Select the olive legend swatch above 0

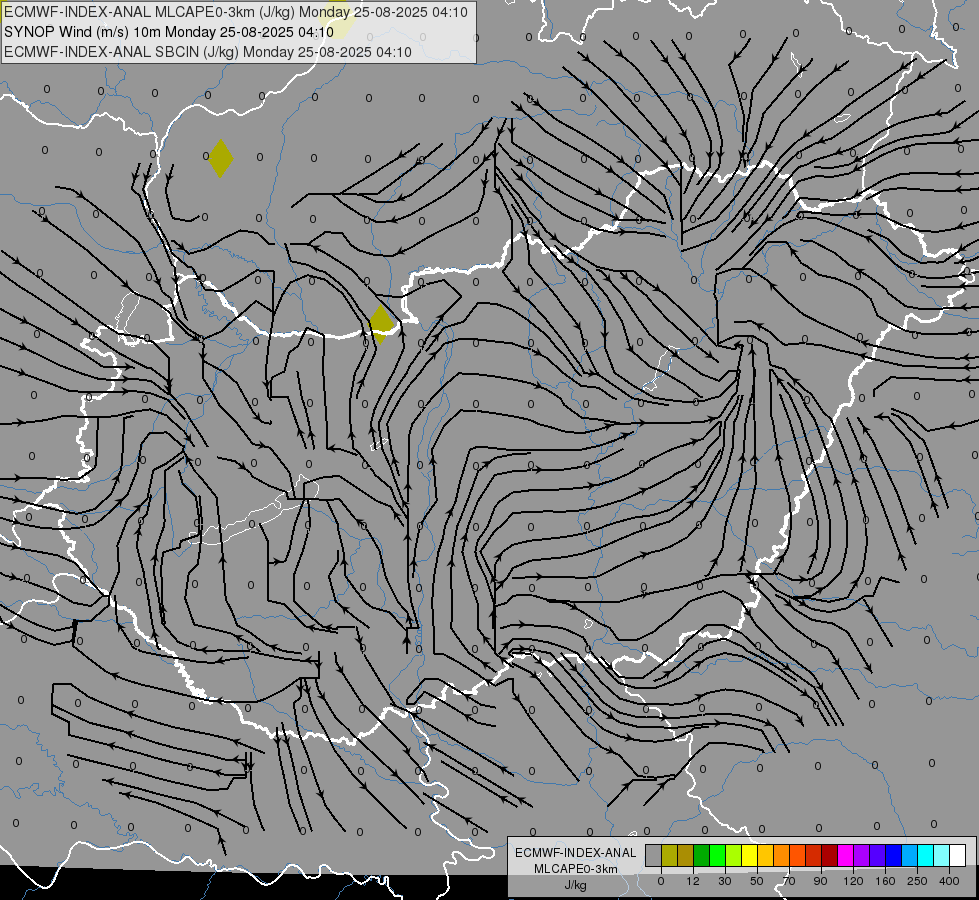pos(669,855)
